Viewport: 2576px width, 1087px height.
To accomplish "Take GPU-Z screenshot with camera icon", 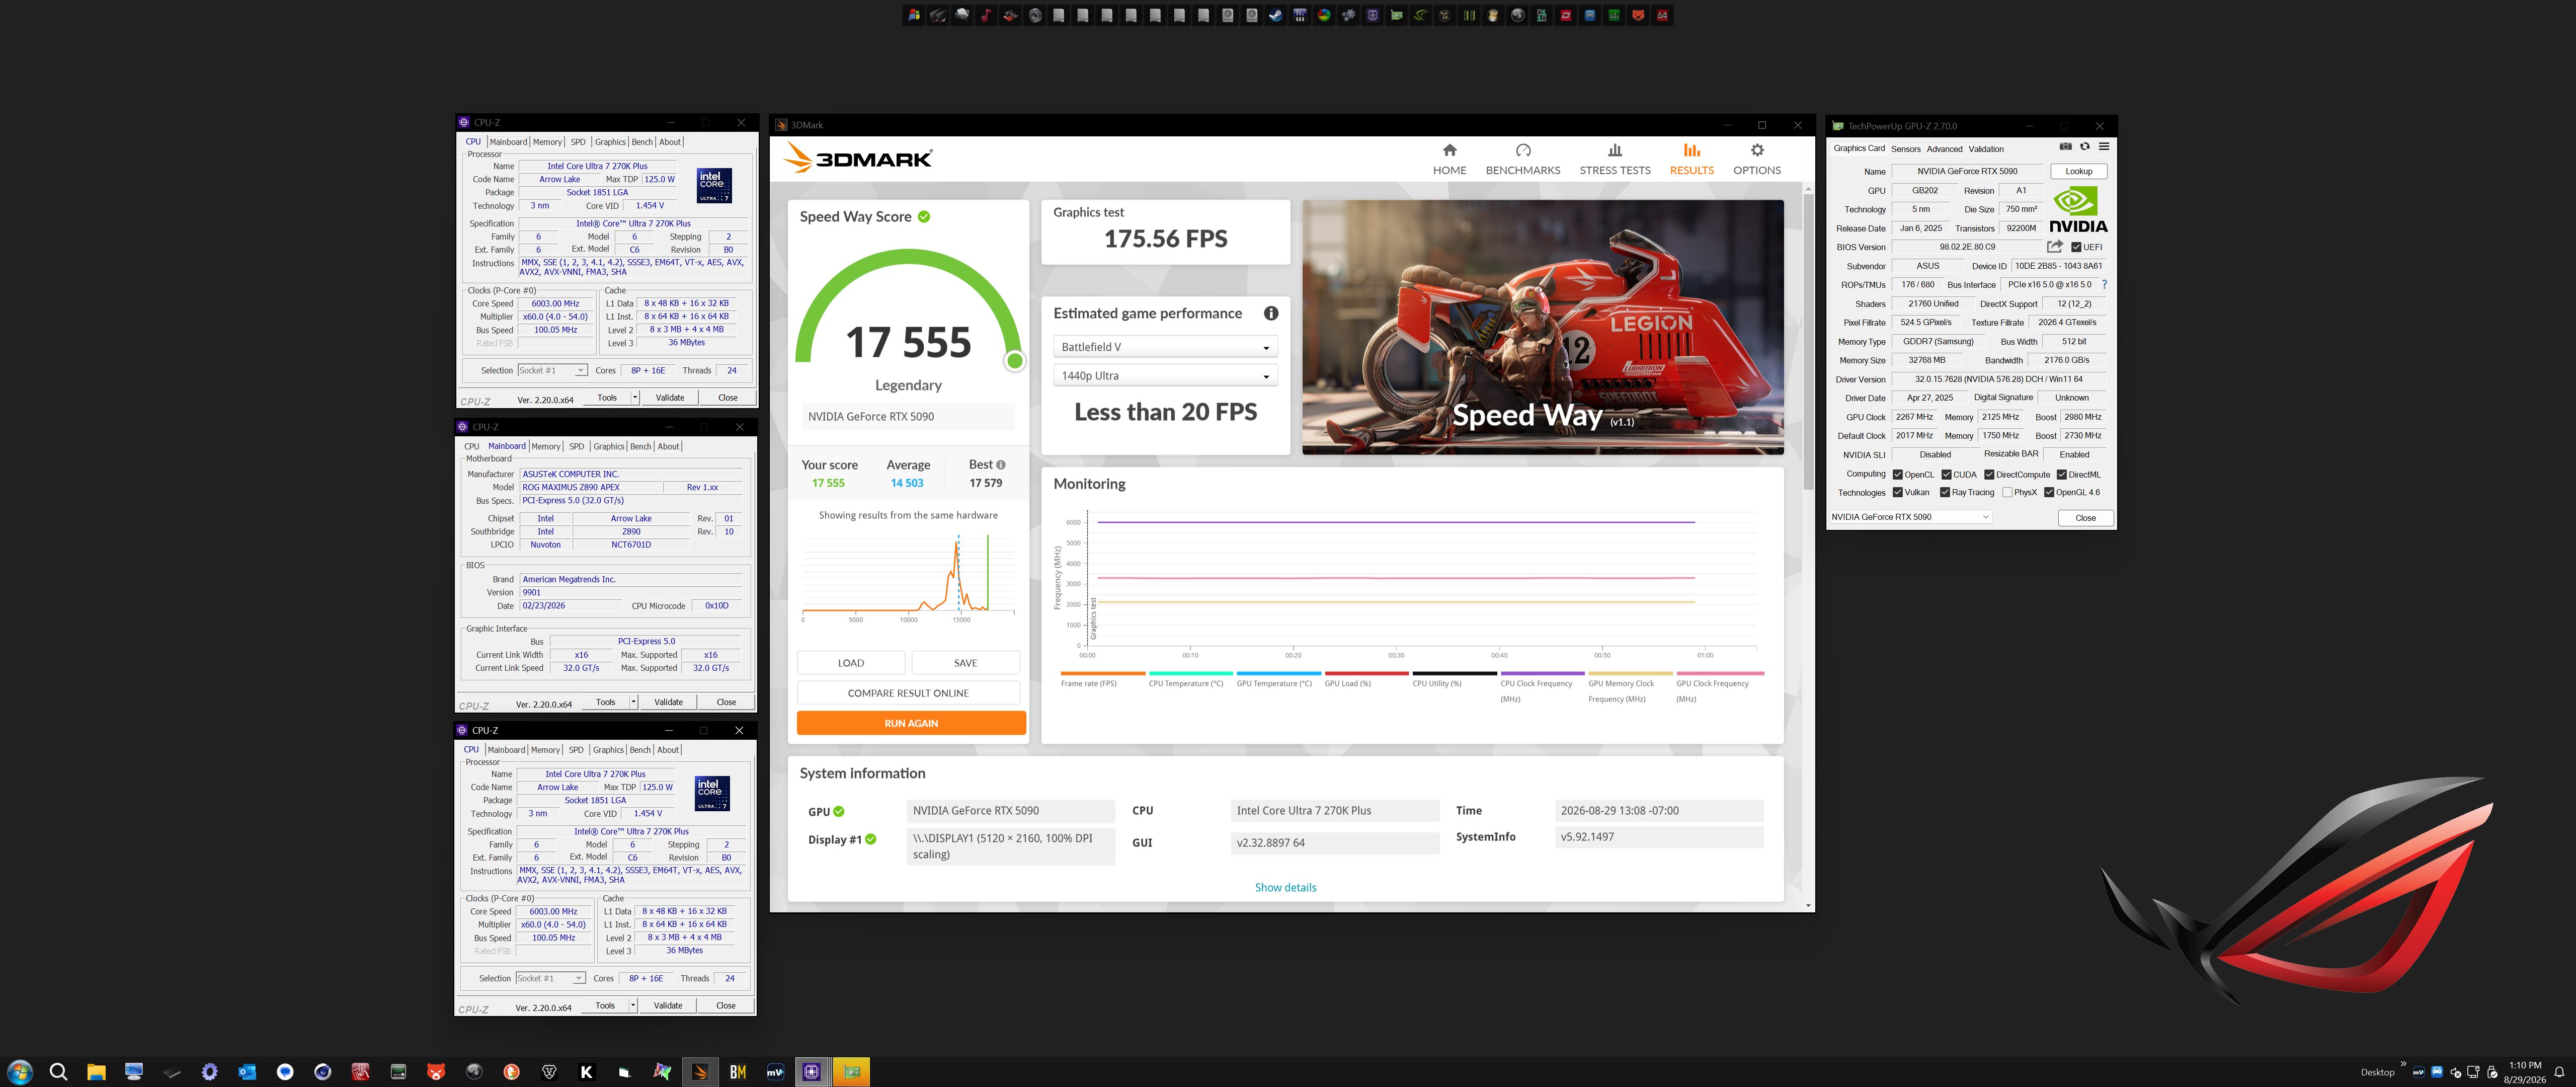I will [x=2066, y=147].
